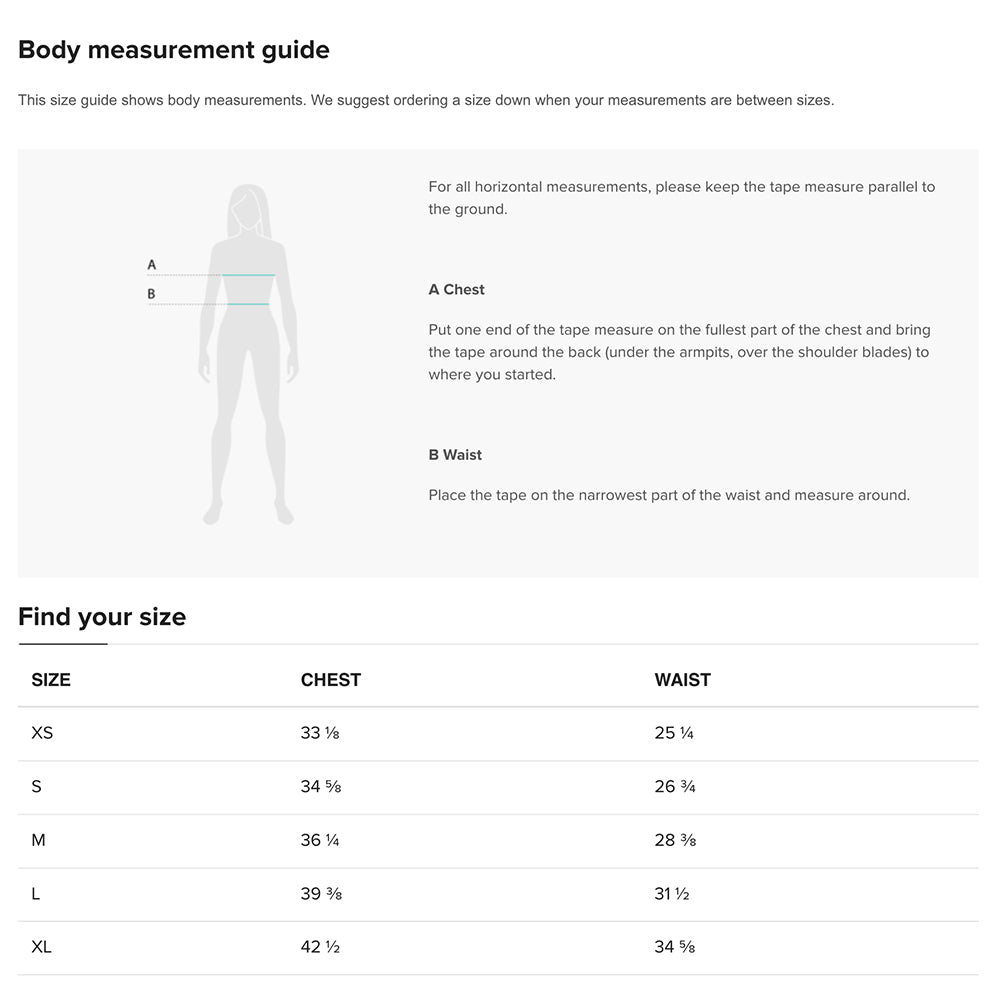The image size is (1000, 1000).
Task: Click the A Chest instruction heading
Action: click(x=457, y=290)
